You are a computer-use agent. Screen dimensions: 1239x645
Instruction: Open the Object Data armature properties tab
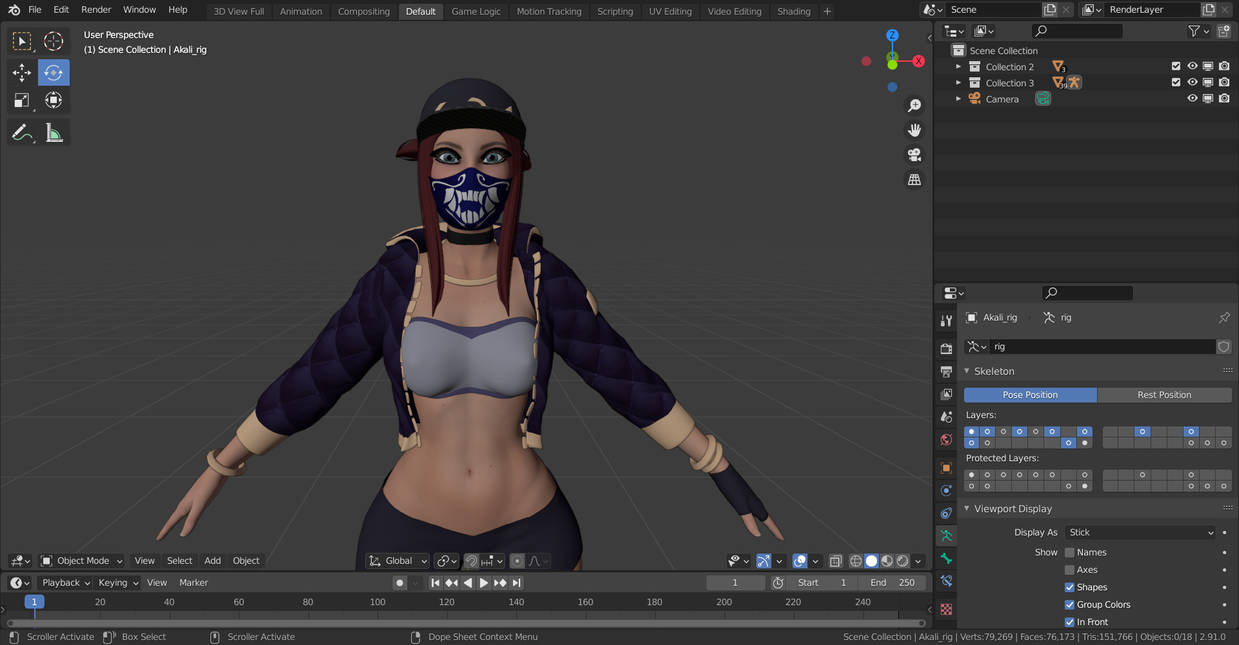coord(946,536)
